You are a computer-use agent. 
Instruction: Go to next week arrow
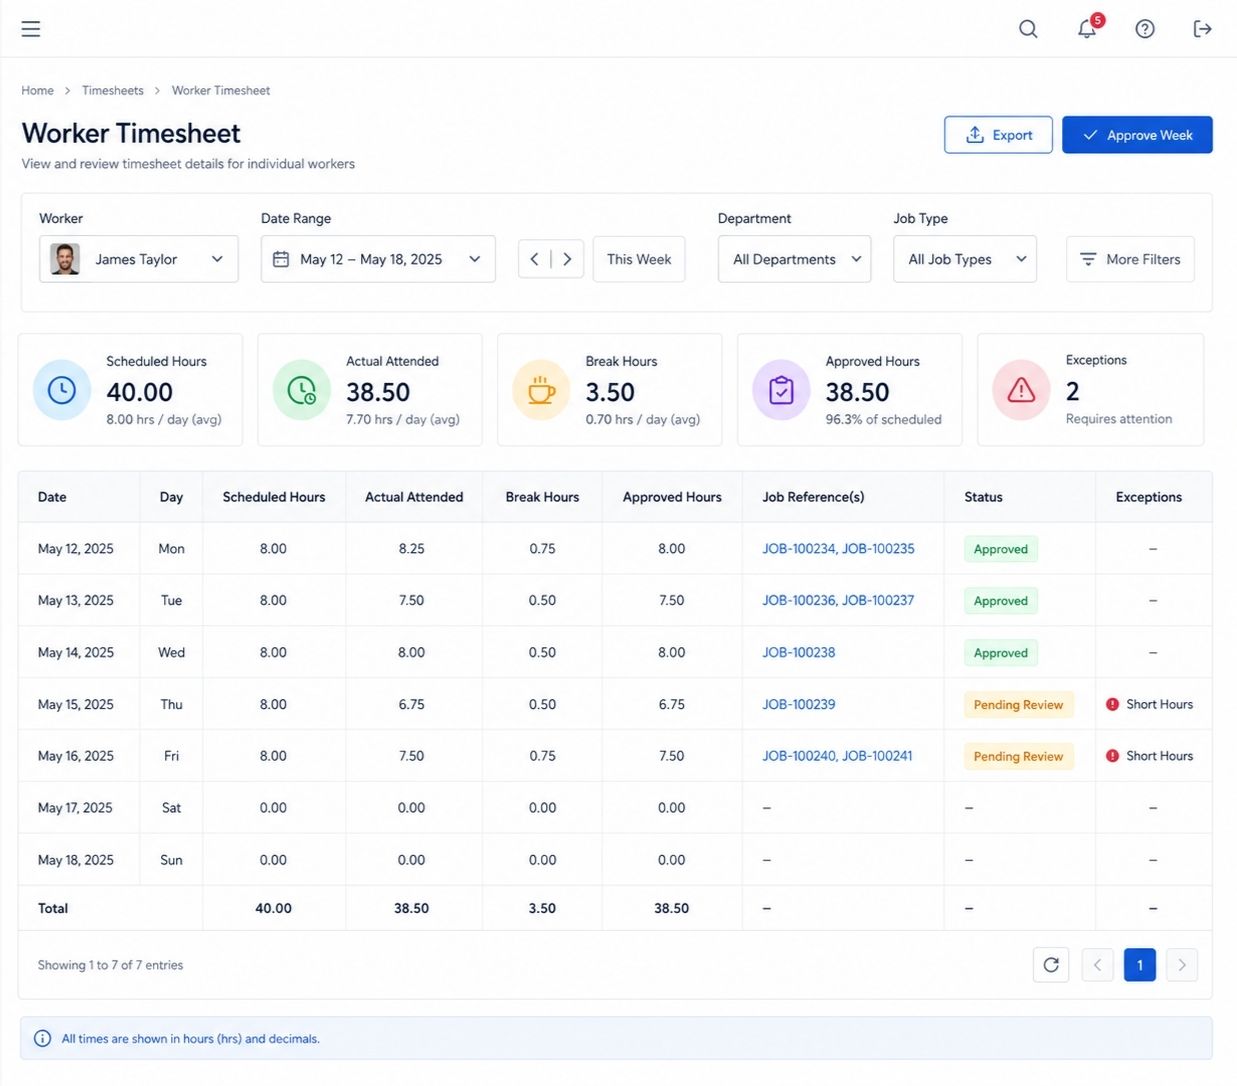point(567,259)
